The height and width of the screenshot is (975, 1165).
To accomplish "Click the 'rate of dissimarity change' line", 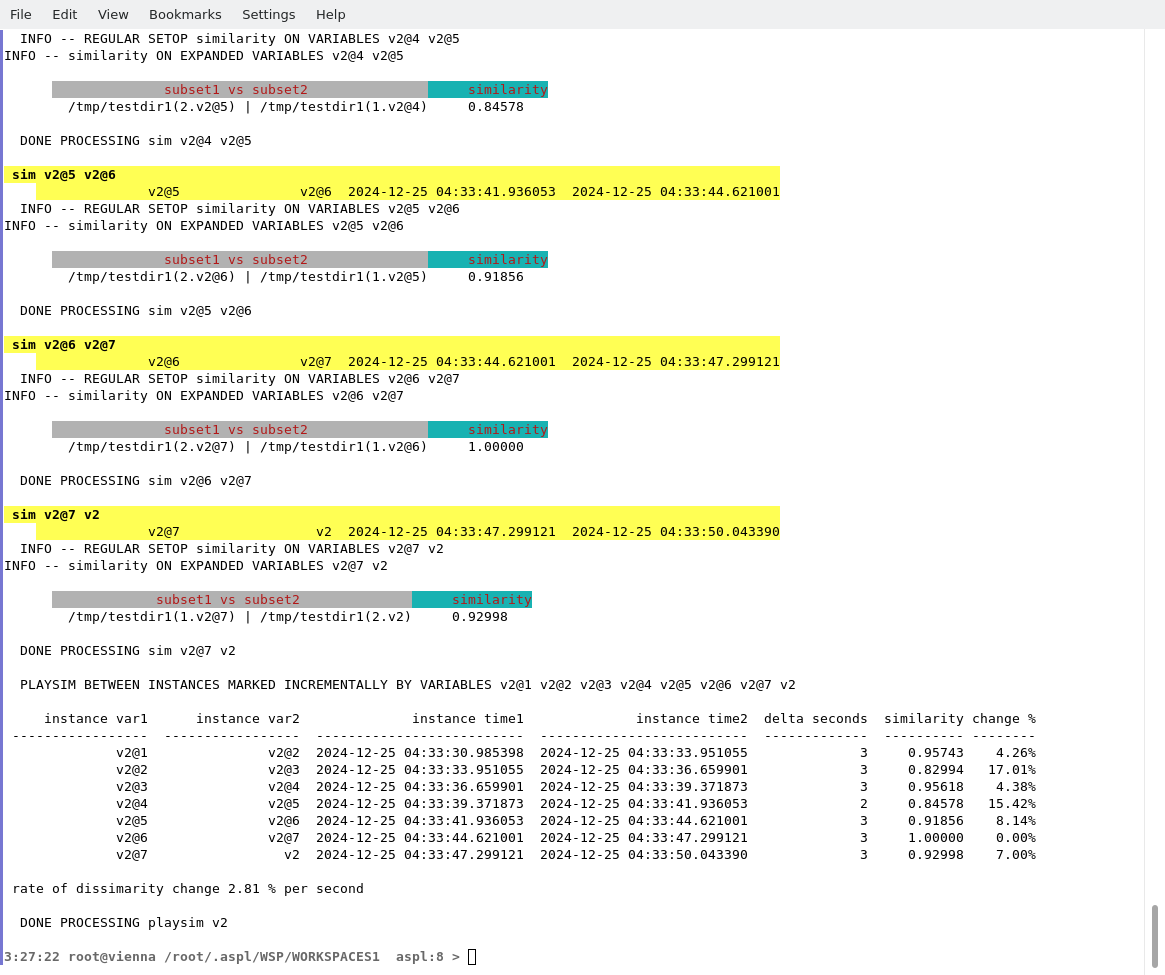I will click(x=188, y=889).
